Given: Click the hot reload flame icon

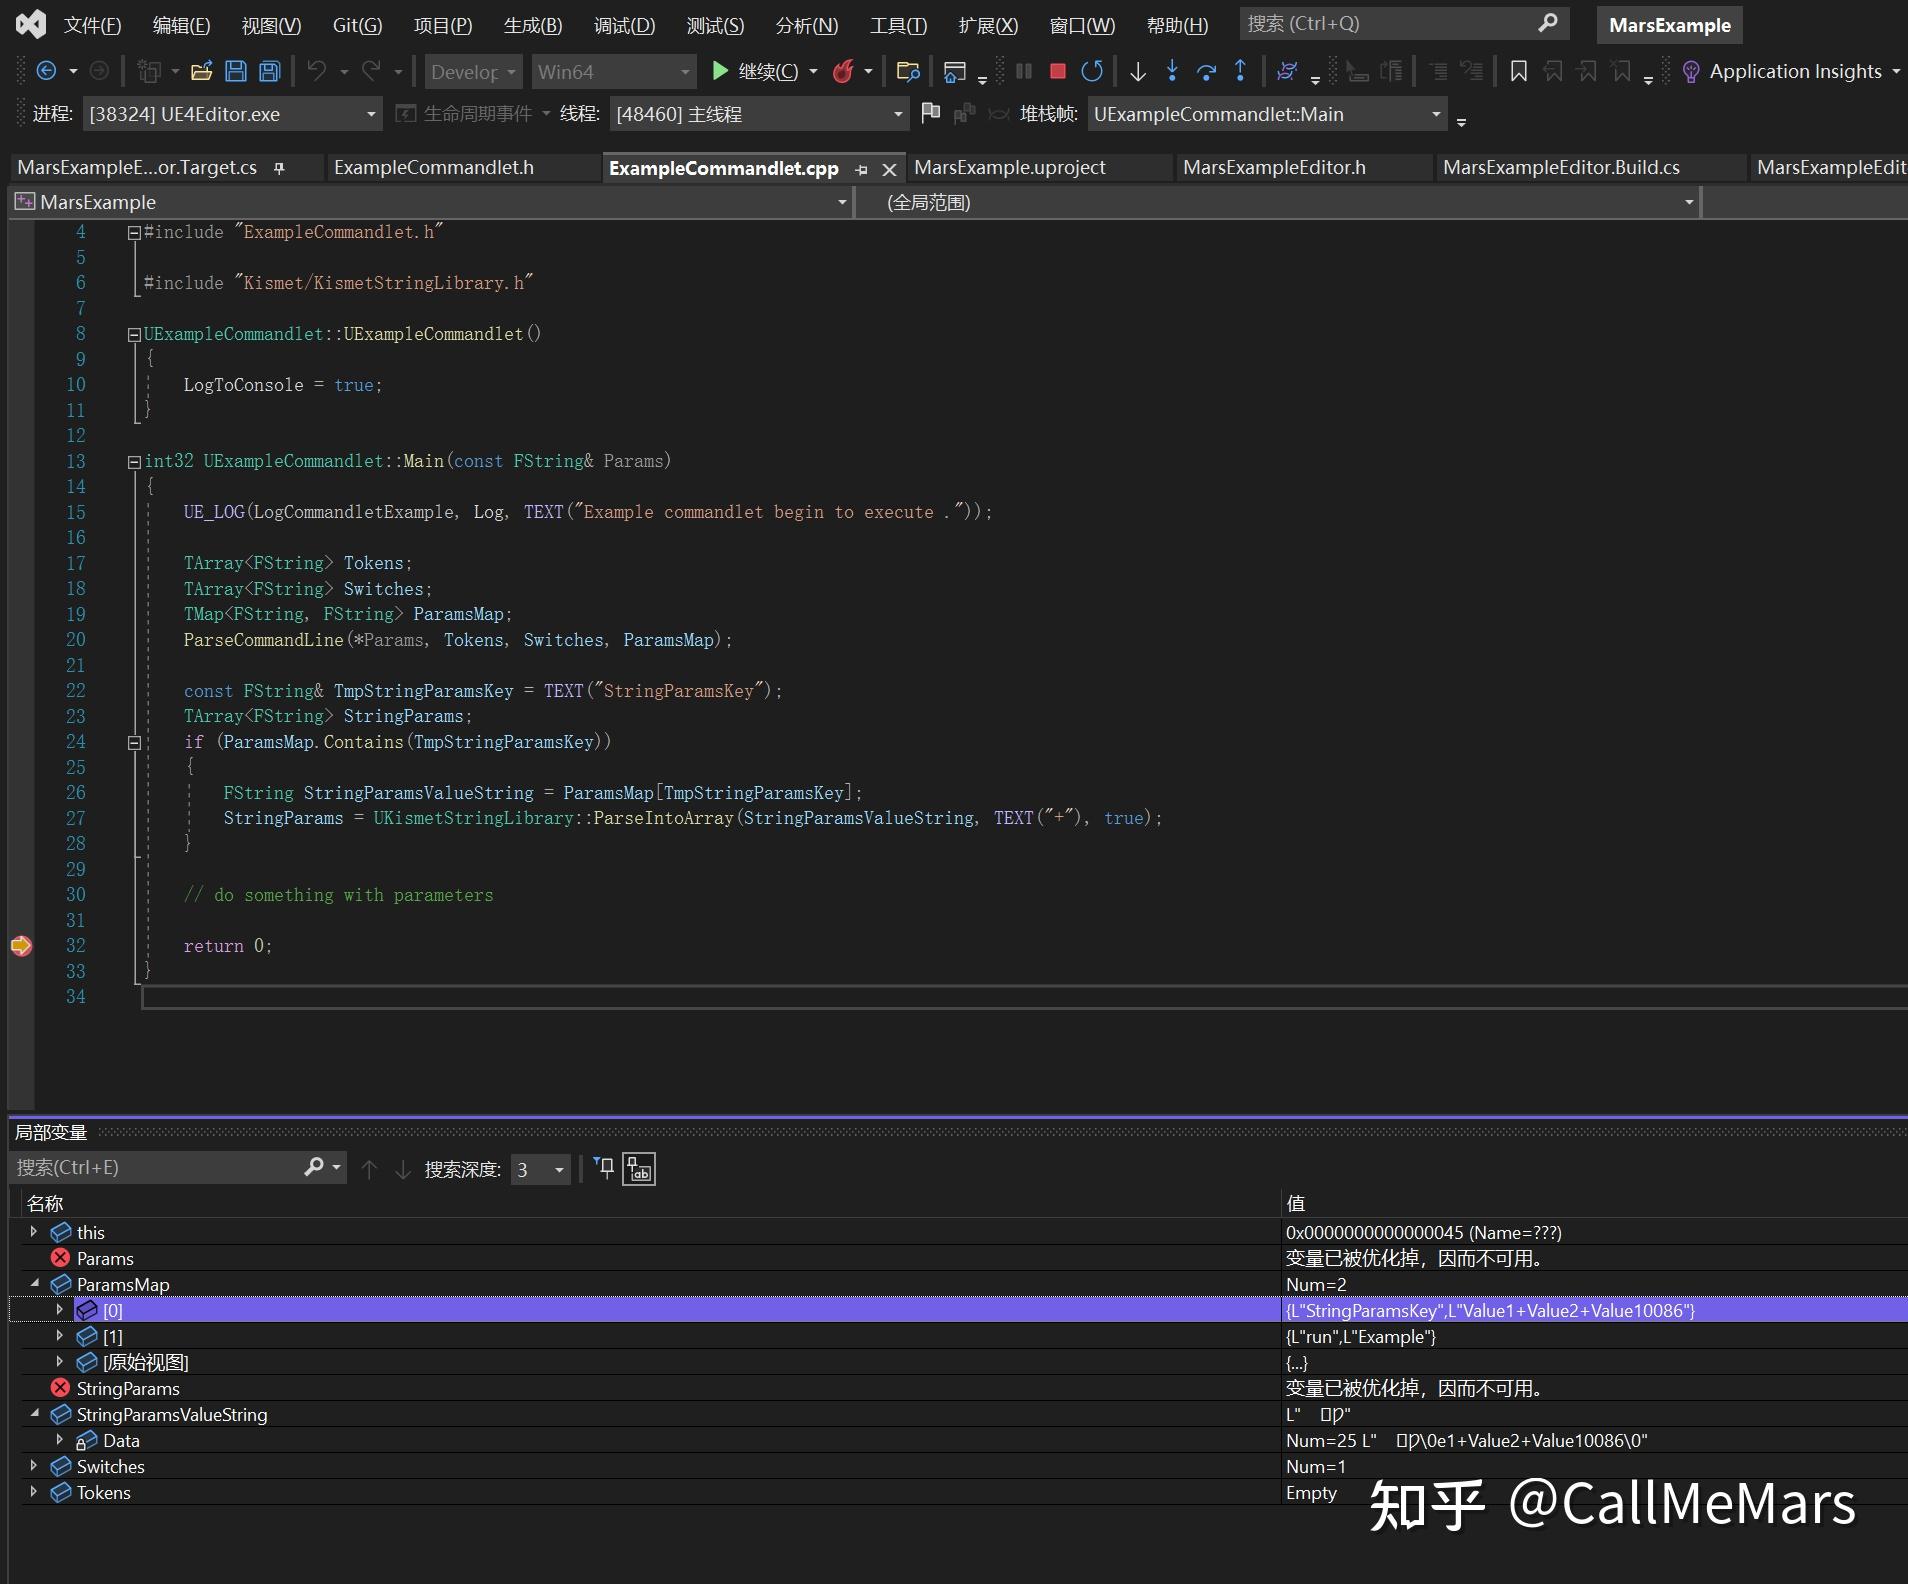Looking at the screenshot, I should 844,71.
